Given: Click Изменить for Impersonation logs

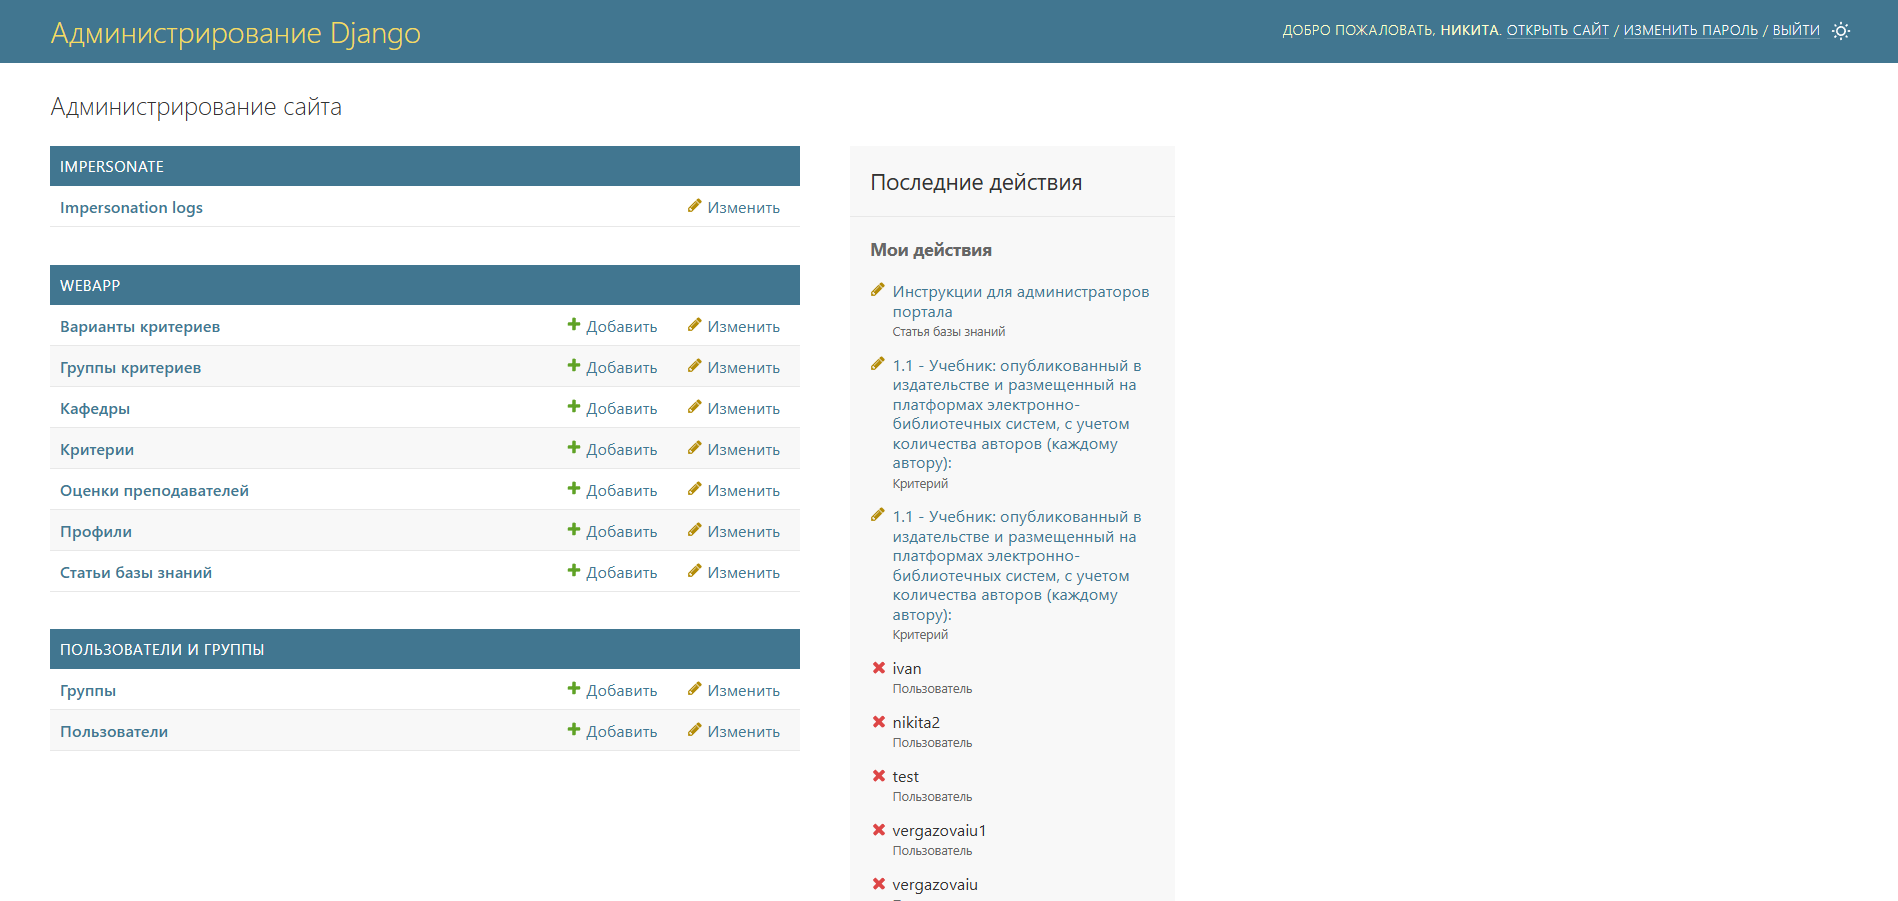Looking at the screenshot, I should coord(734,207).
